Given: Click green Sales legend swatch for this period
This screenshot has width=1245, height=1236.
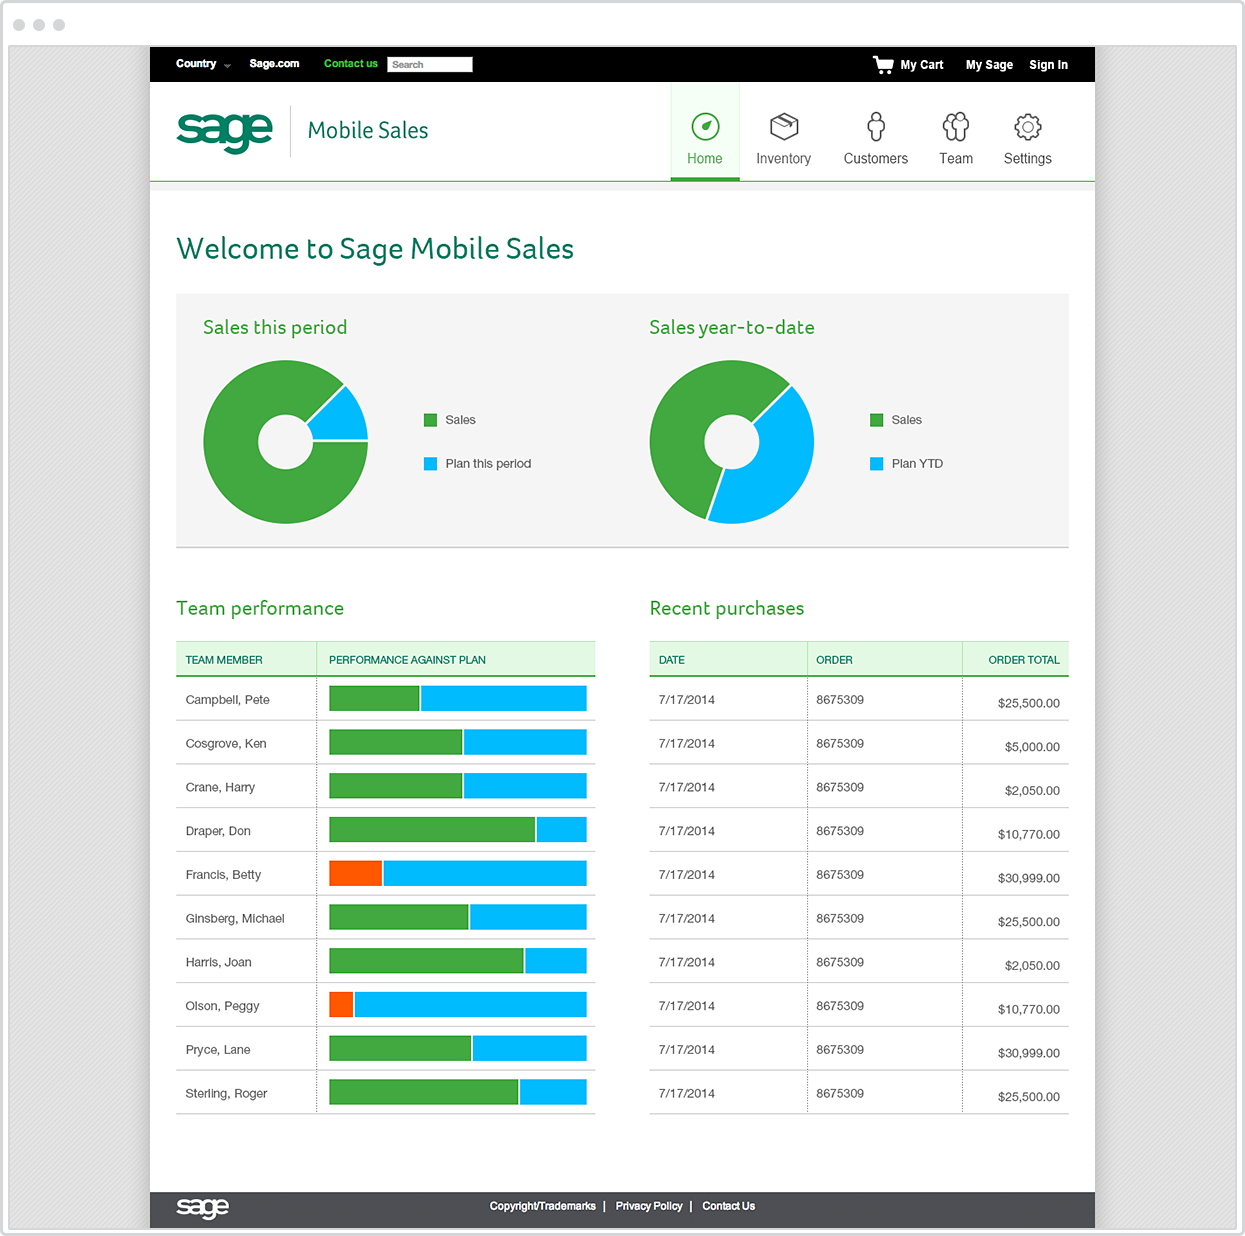Looking at the screenshot, I should 431,420.
